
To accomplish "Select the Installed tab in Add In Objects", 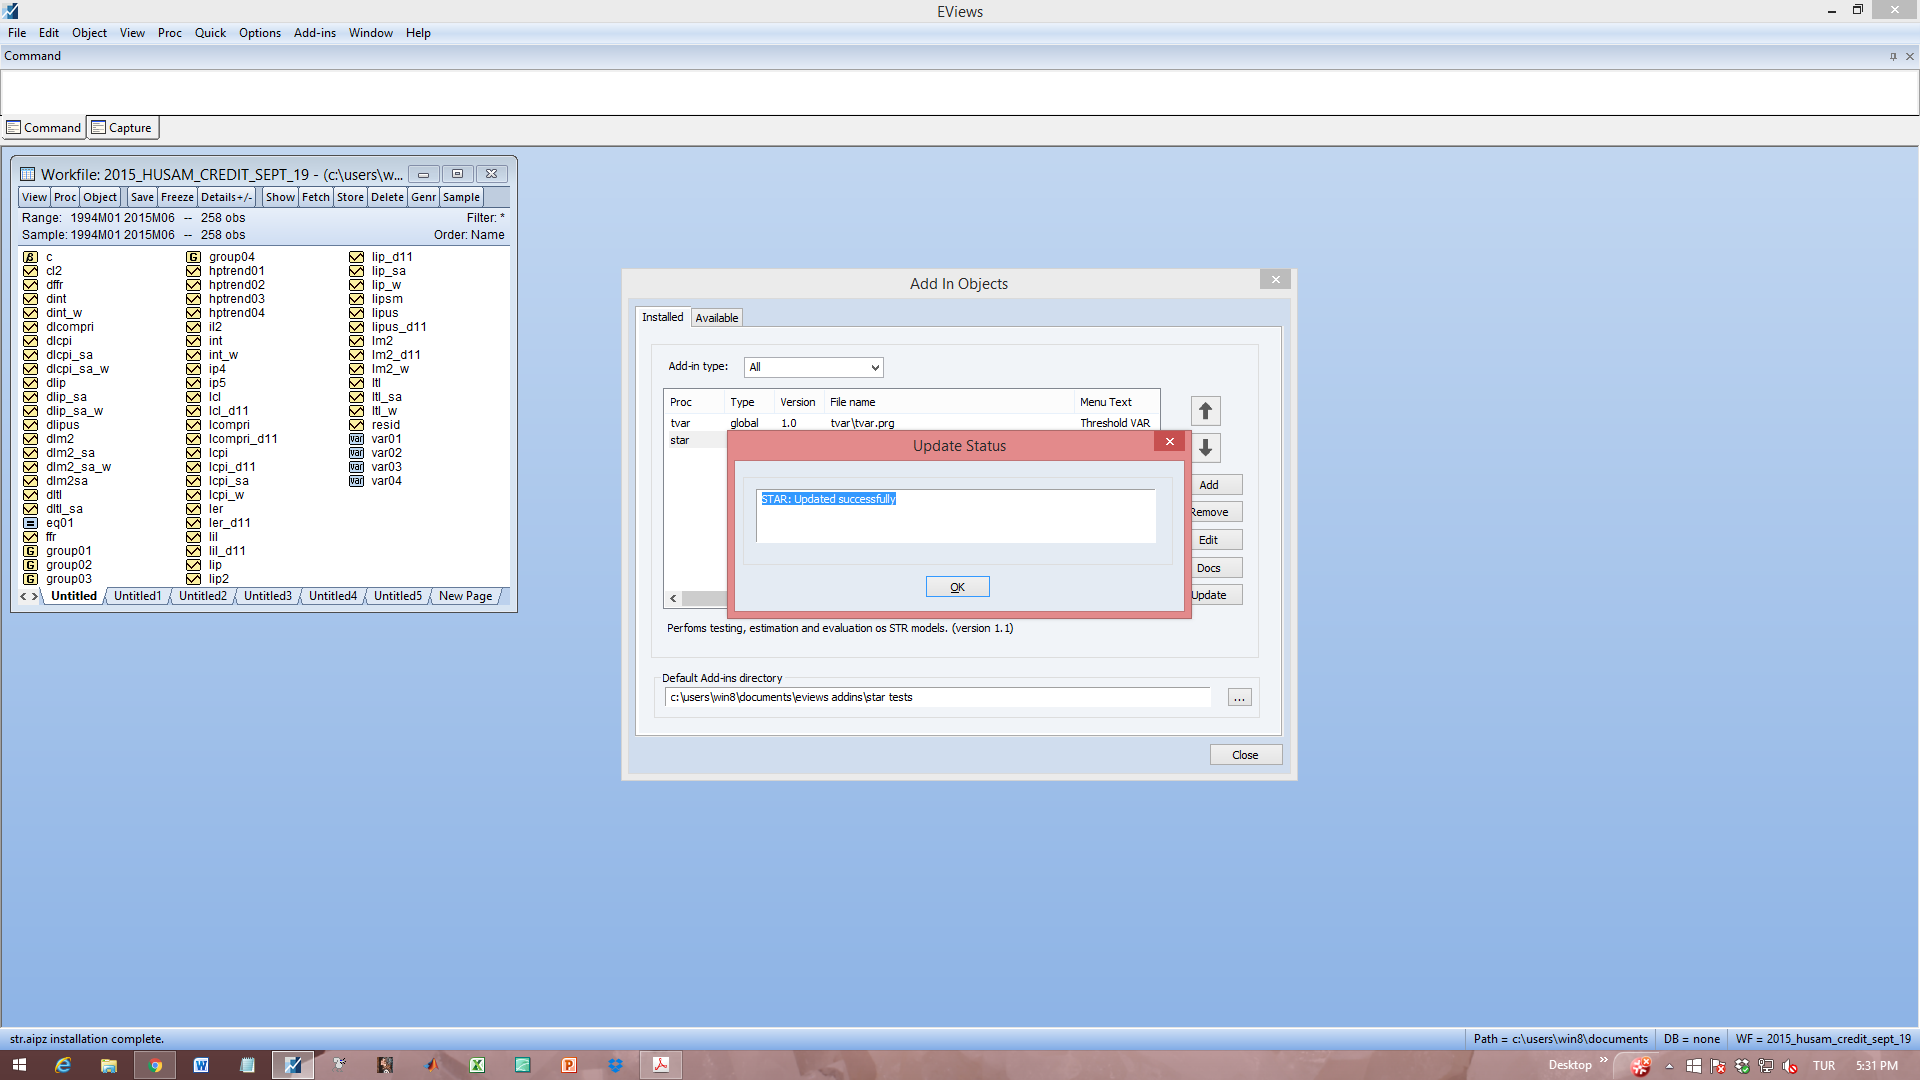I will pos(661,316).
